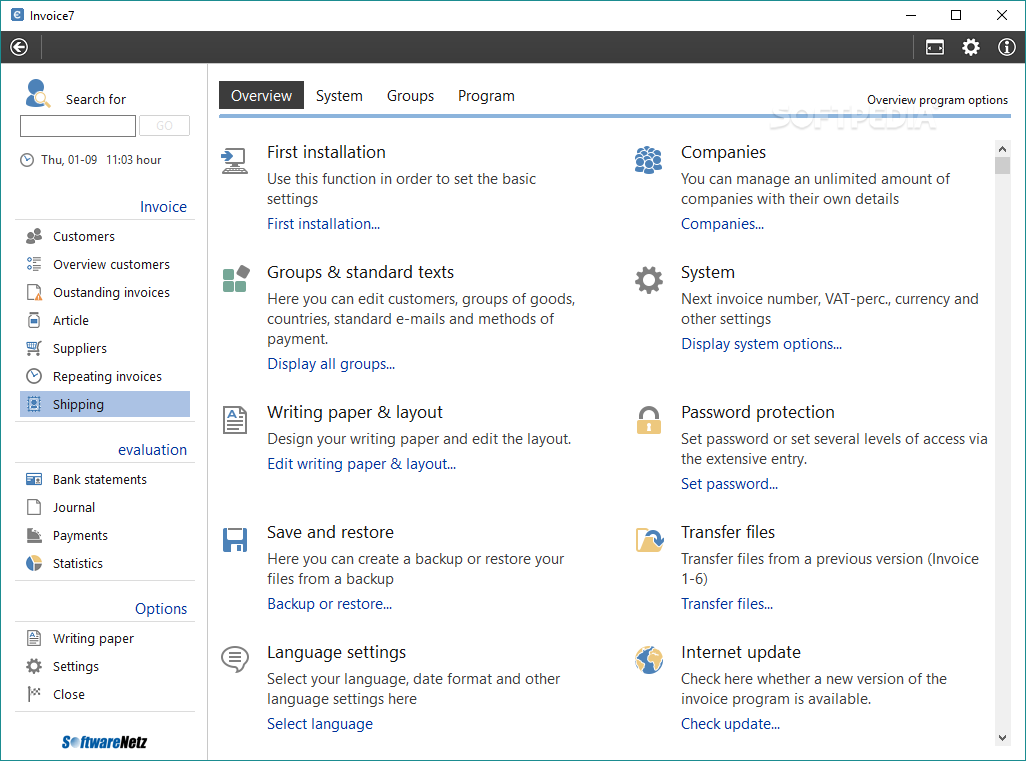Click the Search for input field
The width and height of the screenshot is (1026, 761).
[78, 126]
